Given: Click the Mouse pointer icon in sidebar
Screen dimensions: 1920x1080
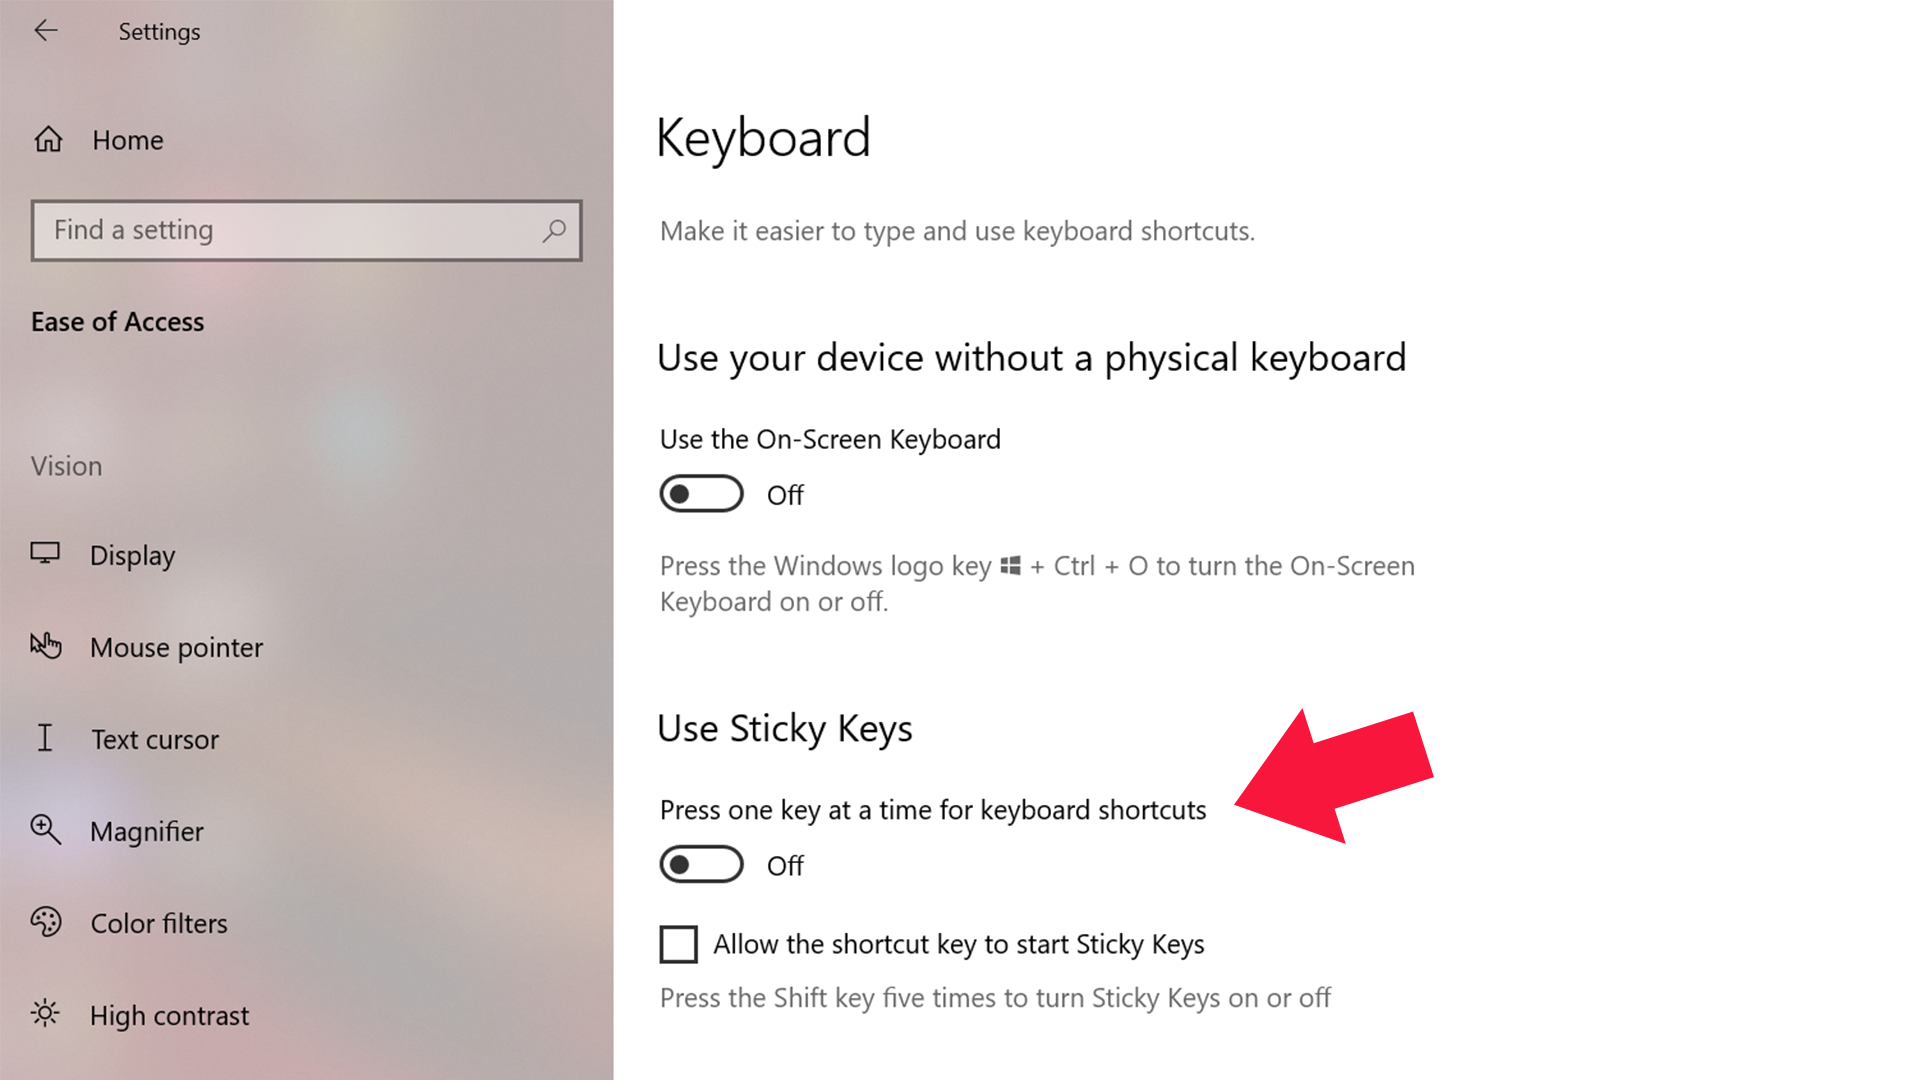Looking at the screenshot, I should tap(46, 646).
